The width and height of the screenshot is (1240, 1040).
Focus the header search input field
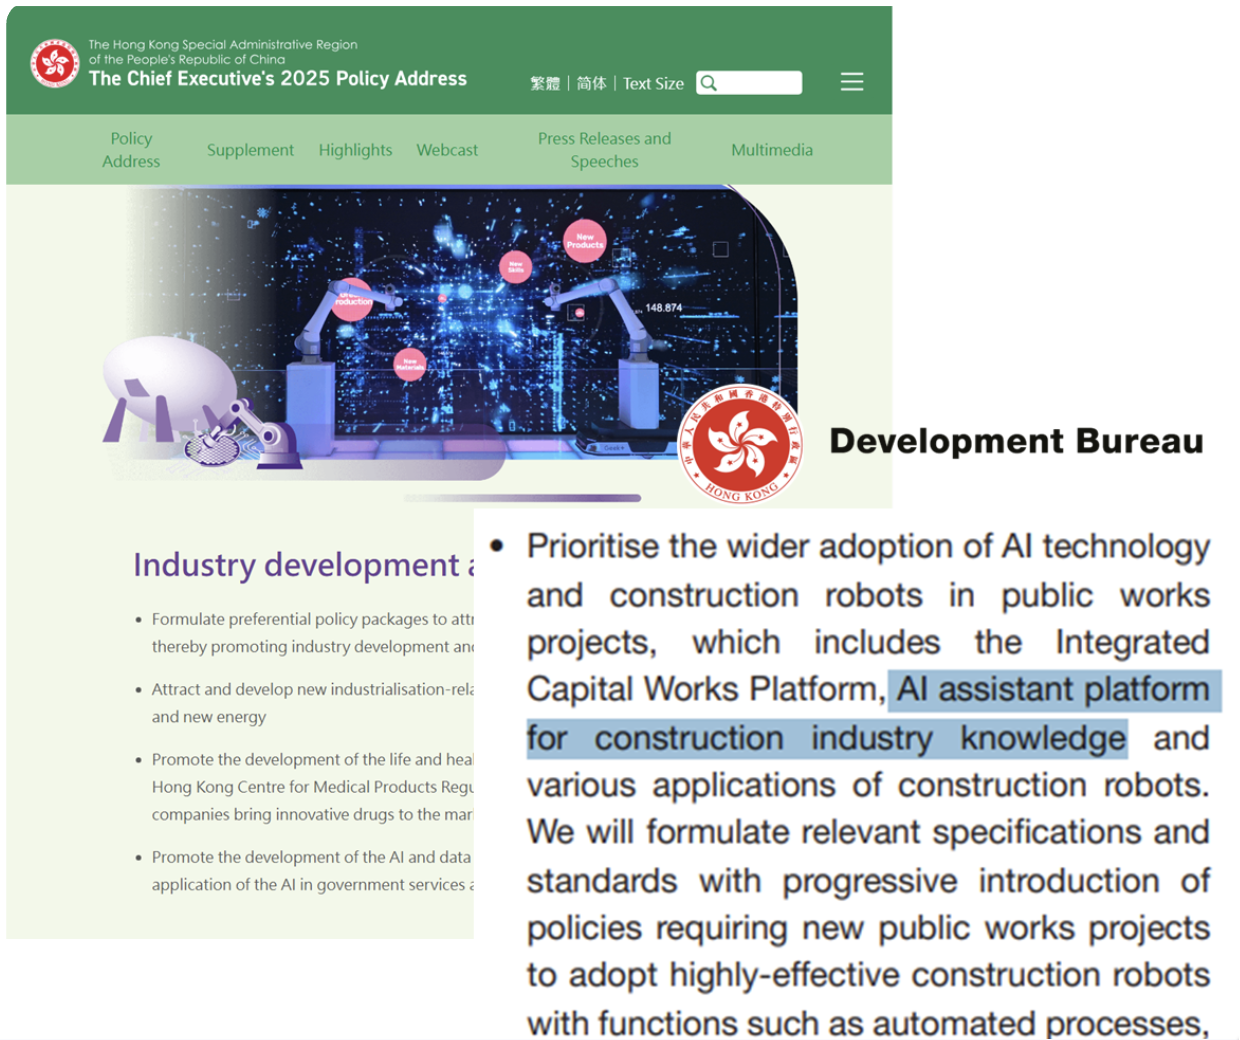[x=749, y=83]
